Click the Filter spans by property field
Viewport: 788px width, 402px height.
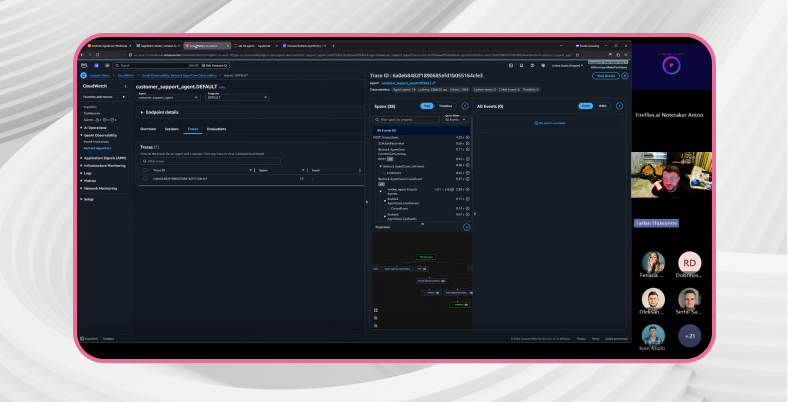click(x=406, y=120)
